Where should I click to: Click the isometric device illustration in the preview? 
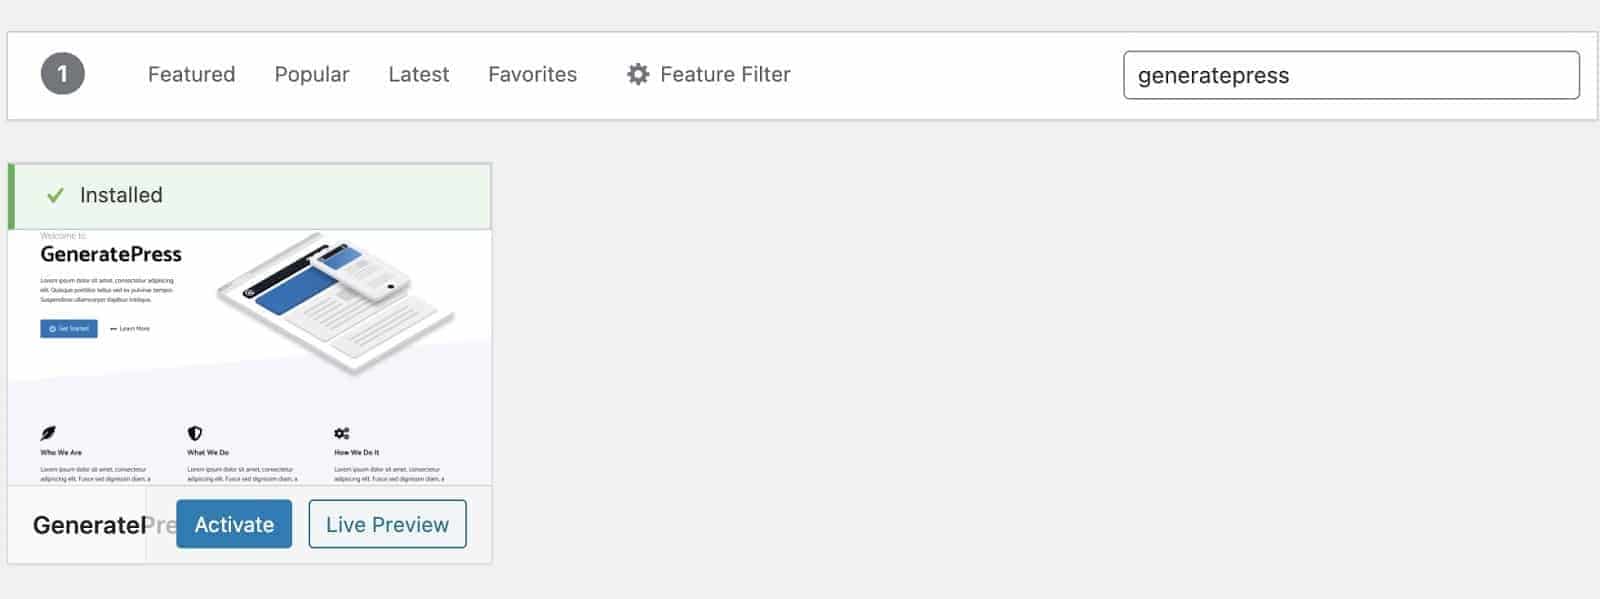tap(336, 303)
